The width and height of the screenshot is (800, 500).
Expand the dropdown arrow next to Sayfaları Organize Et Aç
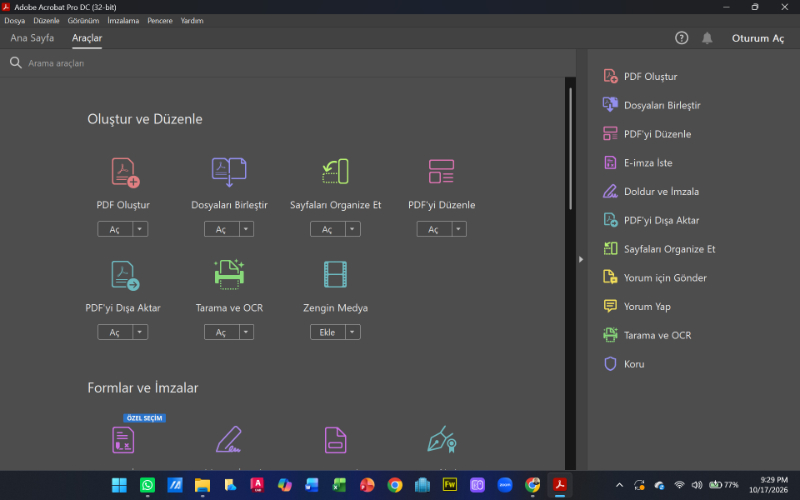pyautogui.click(x=353, y=229)
